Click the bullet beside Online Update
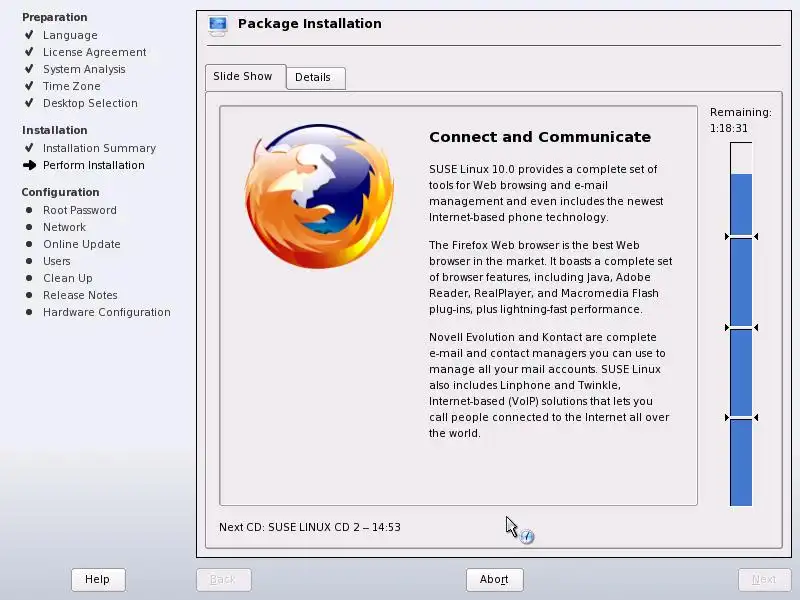The height and width of the screenshot is (600, 800). tap(29, 244)
